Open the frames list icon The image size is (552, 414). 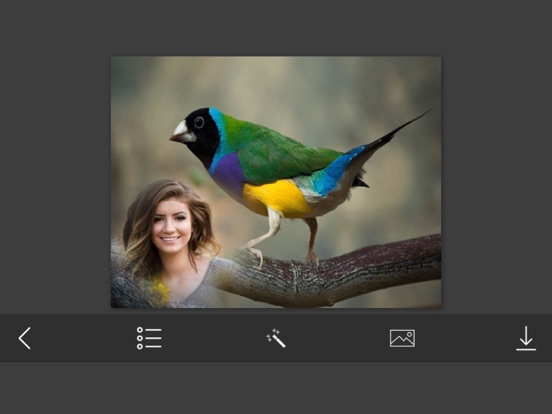(x=149, y=338)
